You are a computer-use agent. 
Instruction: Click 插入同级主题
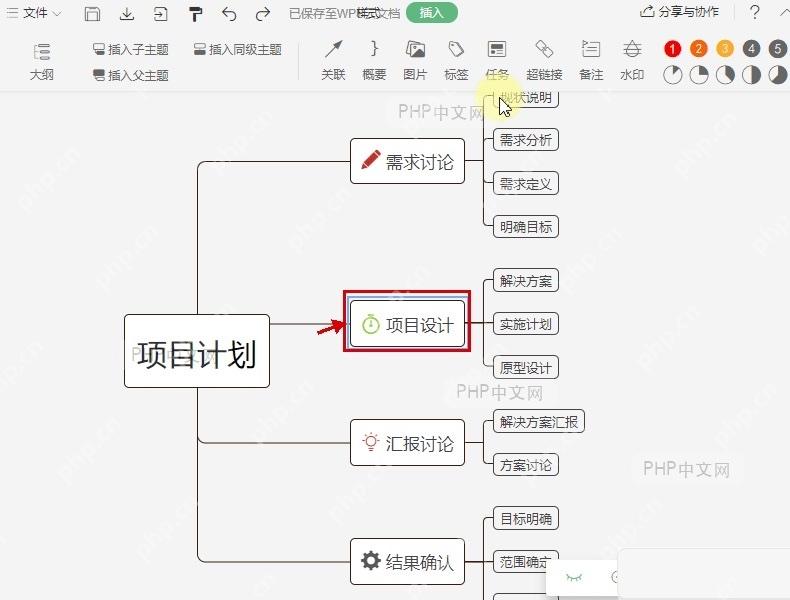pos(238,49)
